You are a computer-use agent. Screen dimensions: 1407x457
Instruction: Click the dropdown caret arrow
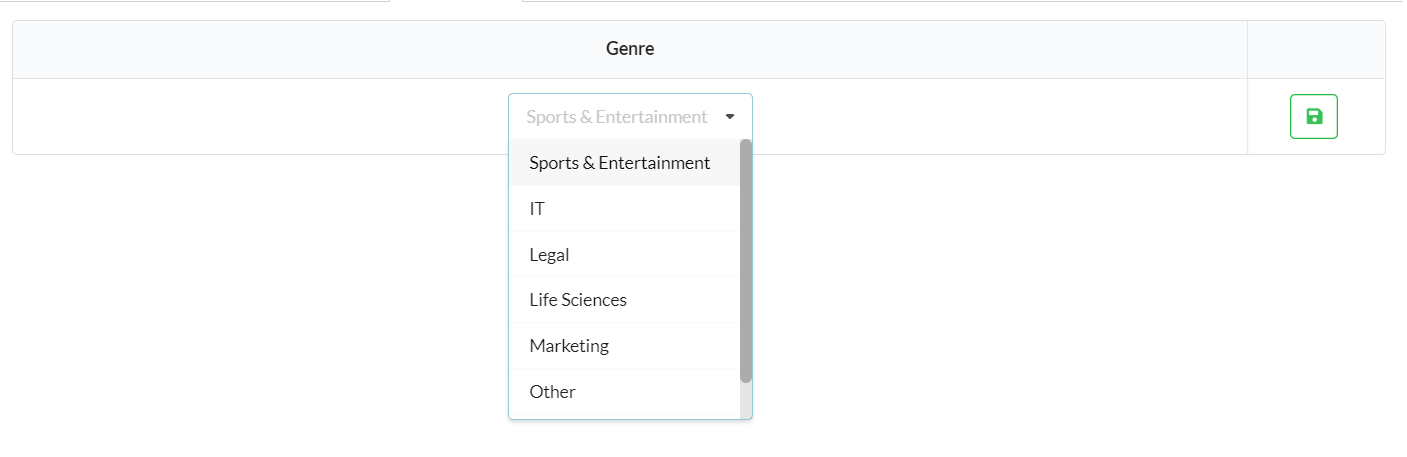[730, 117]
